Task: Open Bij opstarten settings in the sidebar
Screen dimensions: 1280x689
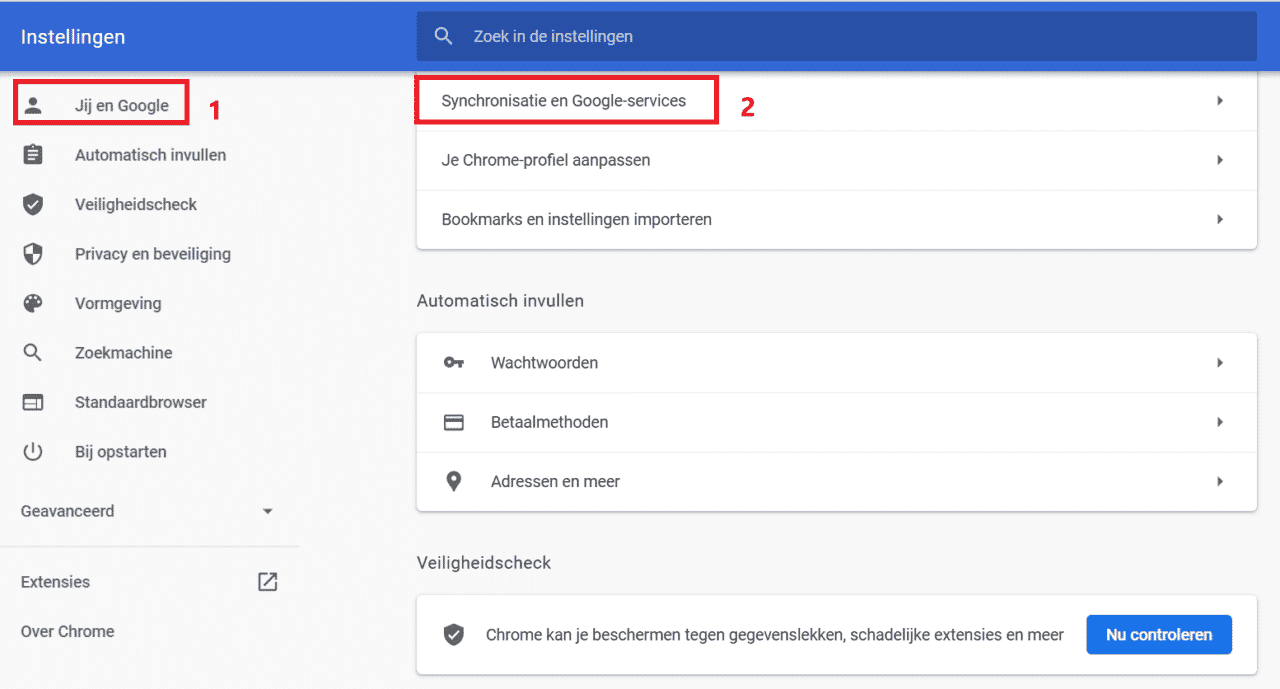Action: [x=121, y=452]
